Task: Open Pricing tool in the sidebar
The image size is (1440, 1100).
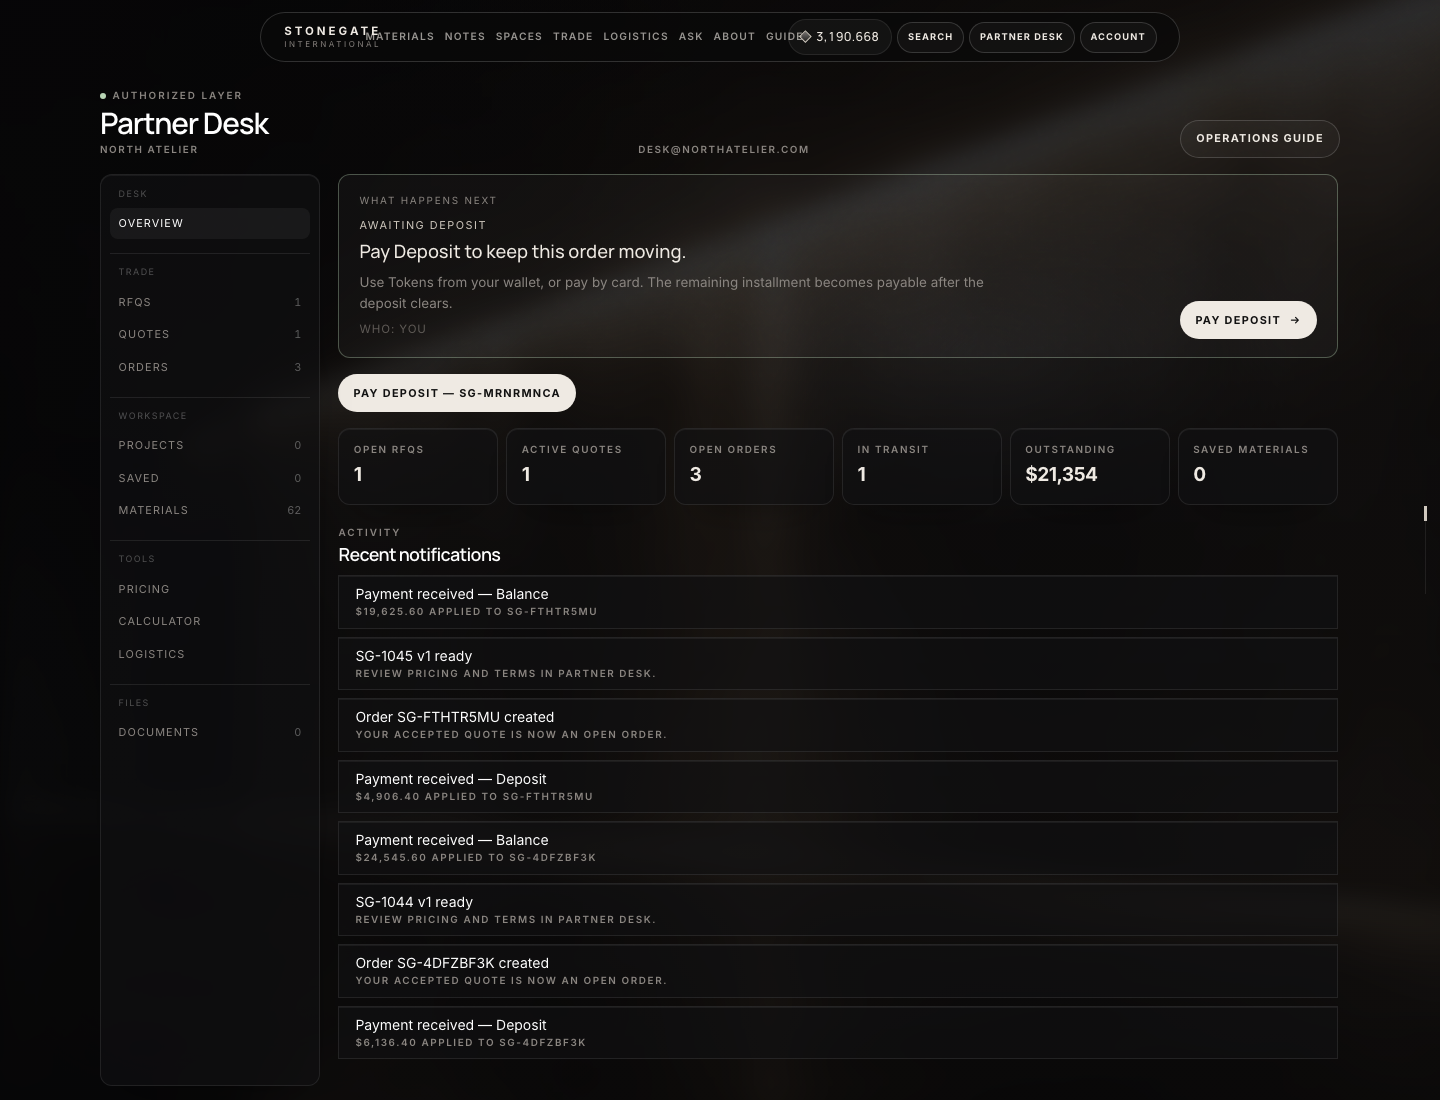Action: [210, 589]
